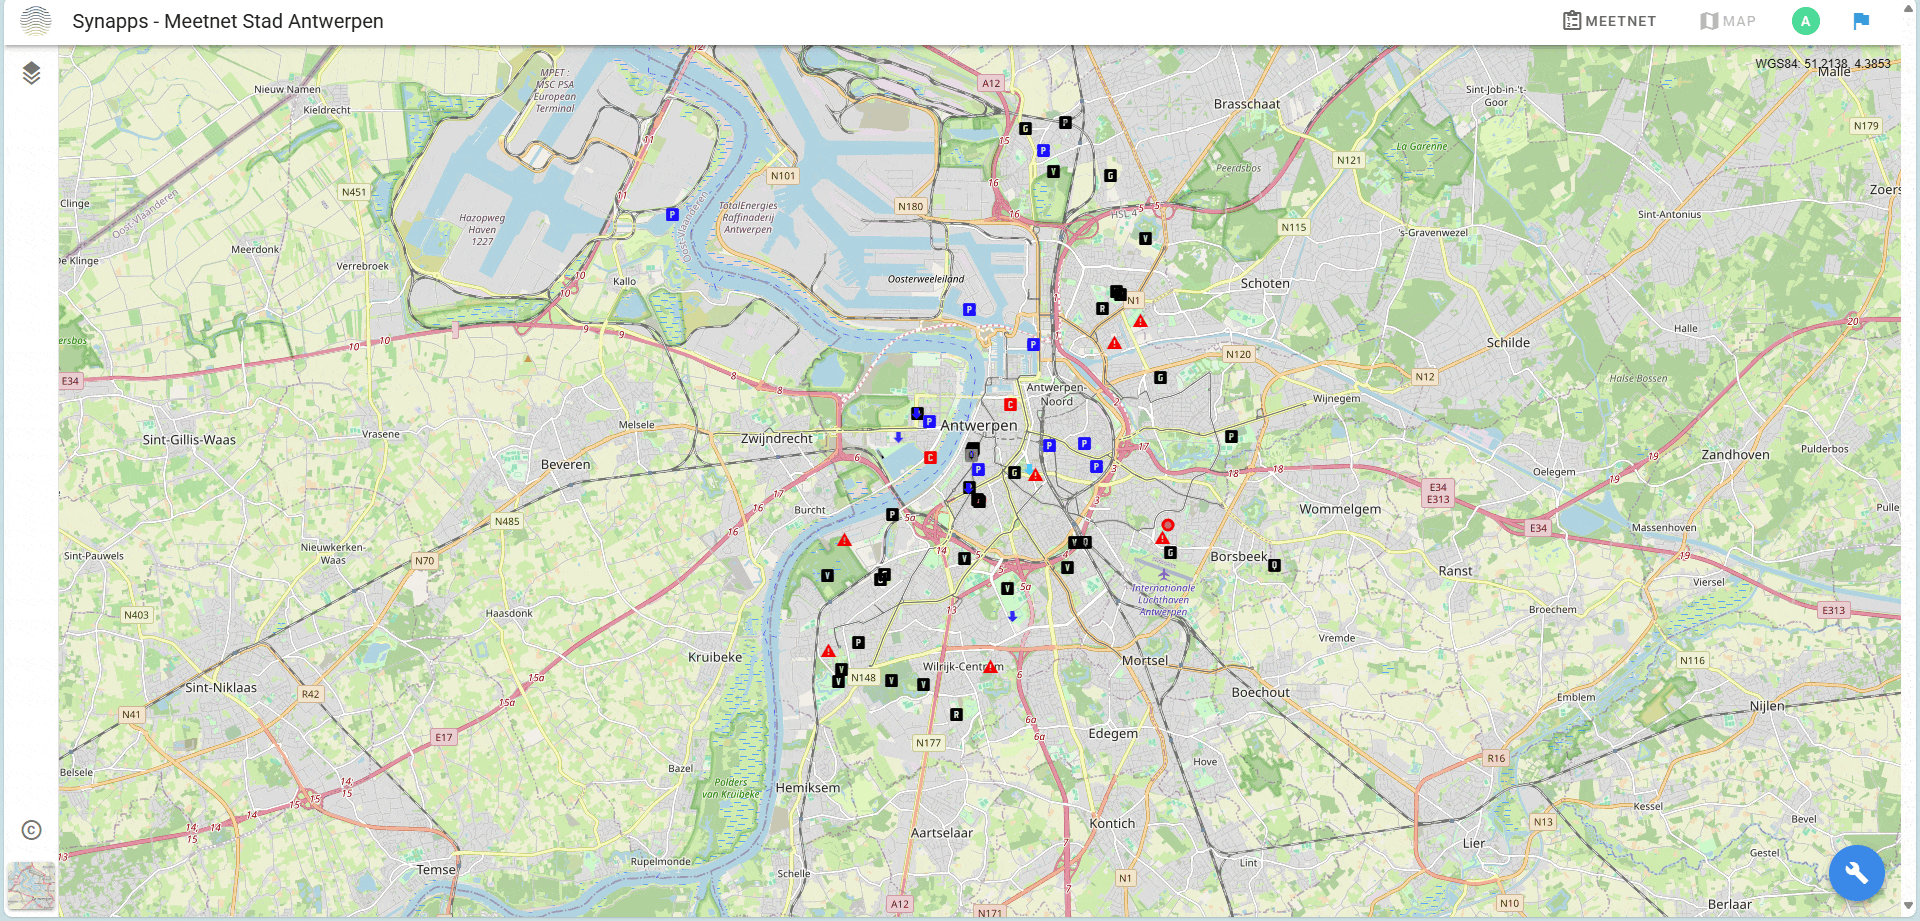Click the Synapps logo icon
Viewport: 1920px width, 921px height.
[36, 21]
